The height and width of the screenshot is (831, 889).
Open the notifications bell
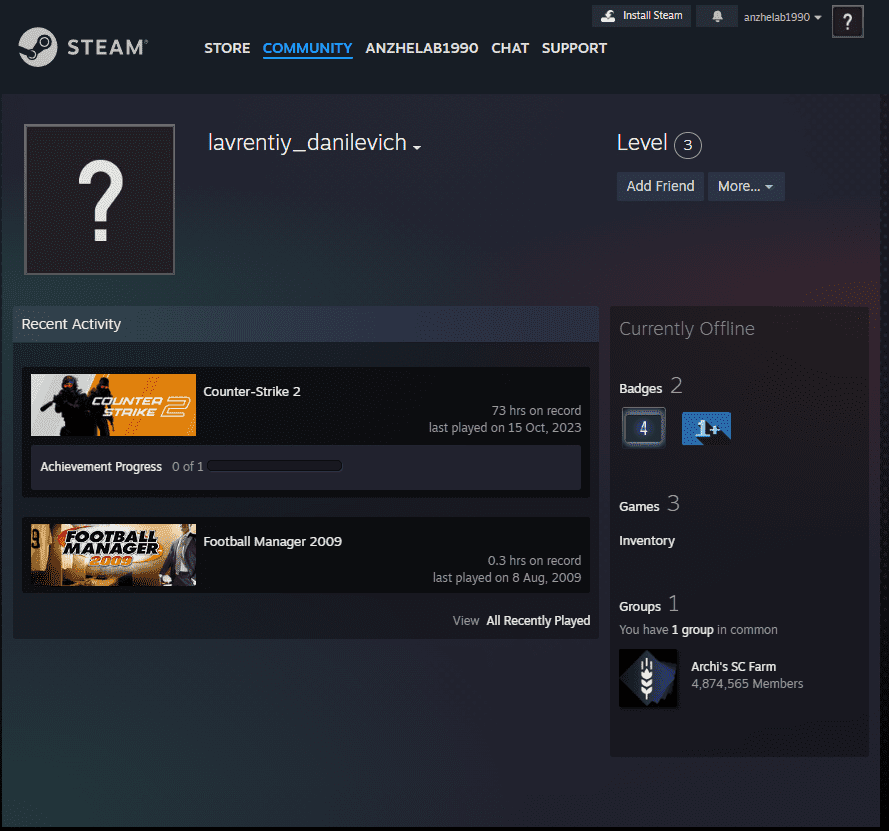tap(716, 15)
